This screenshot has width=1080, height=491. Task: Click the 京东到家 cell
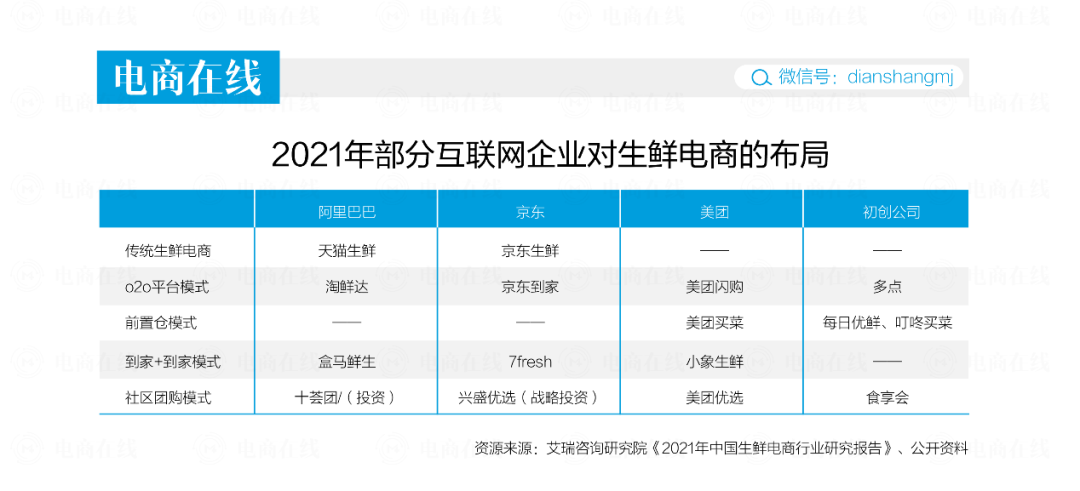coord(530,287)
